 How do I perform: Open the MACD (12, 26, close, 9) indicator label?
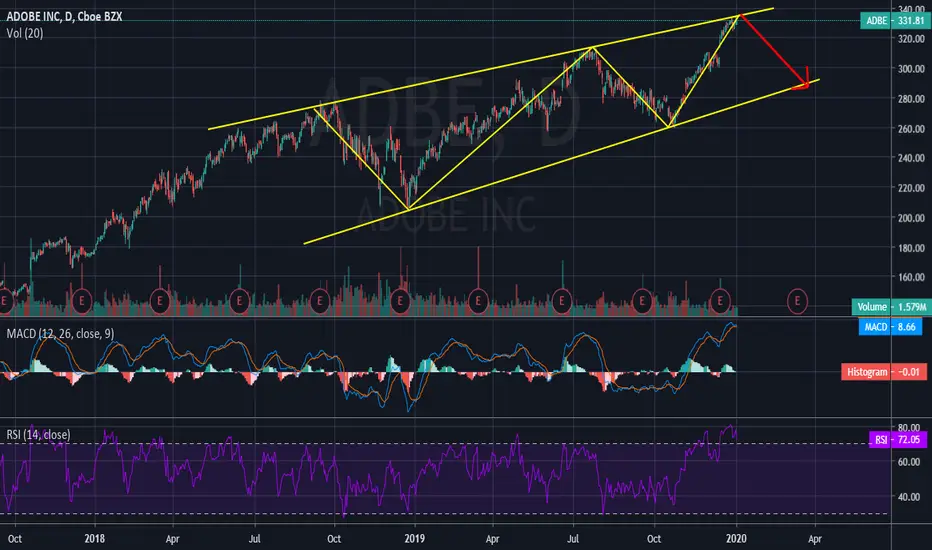point(61,334)
